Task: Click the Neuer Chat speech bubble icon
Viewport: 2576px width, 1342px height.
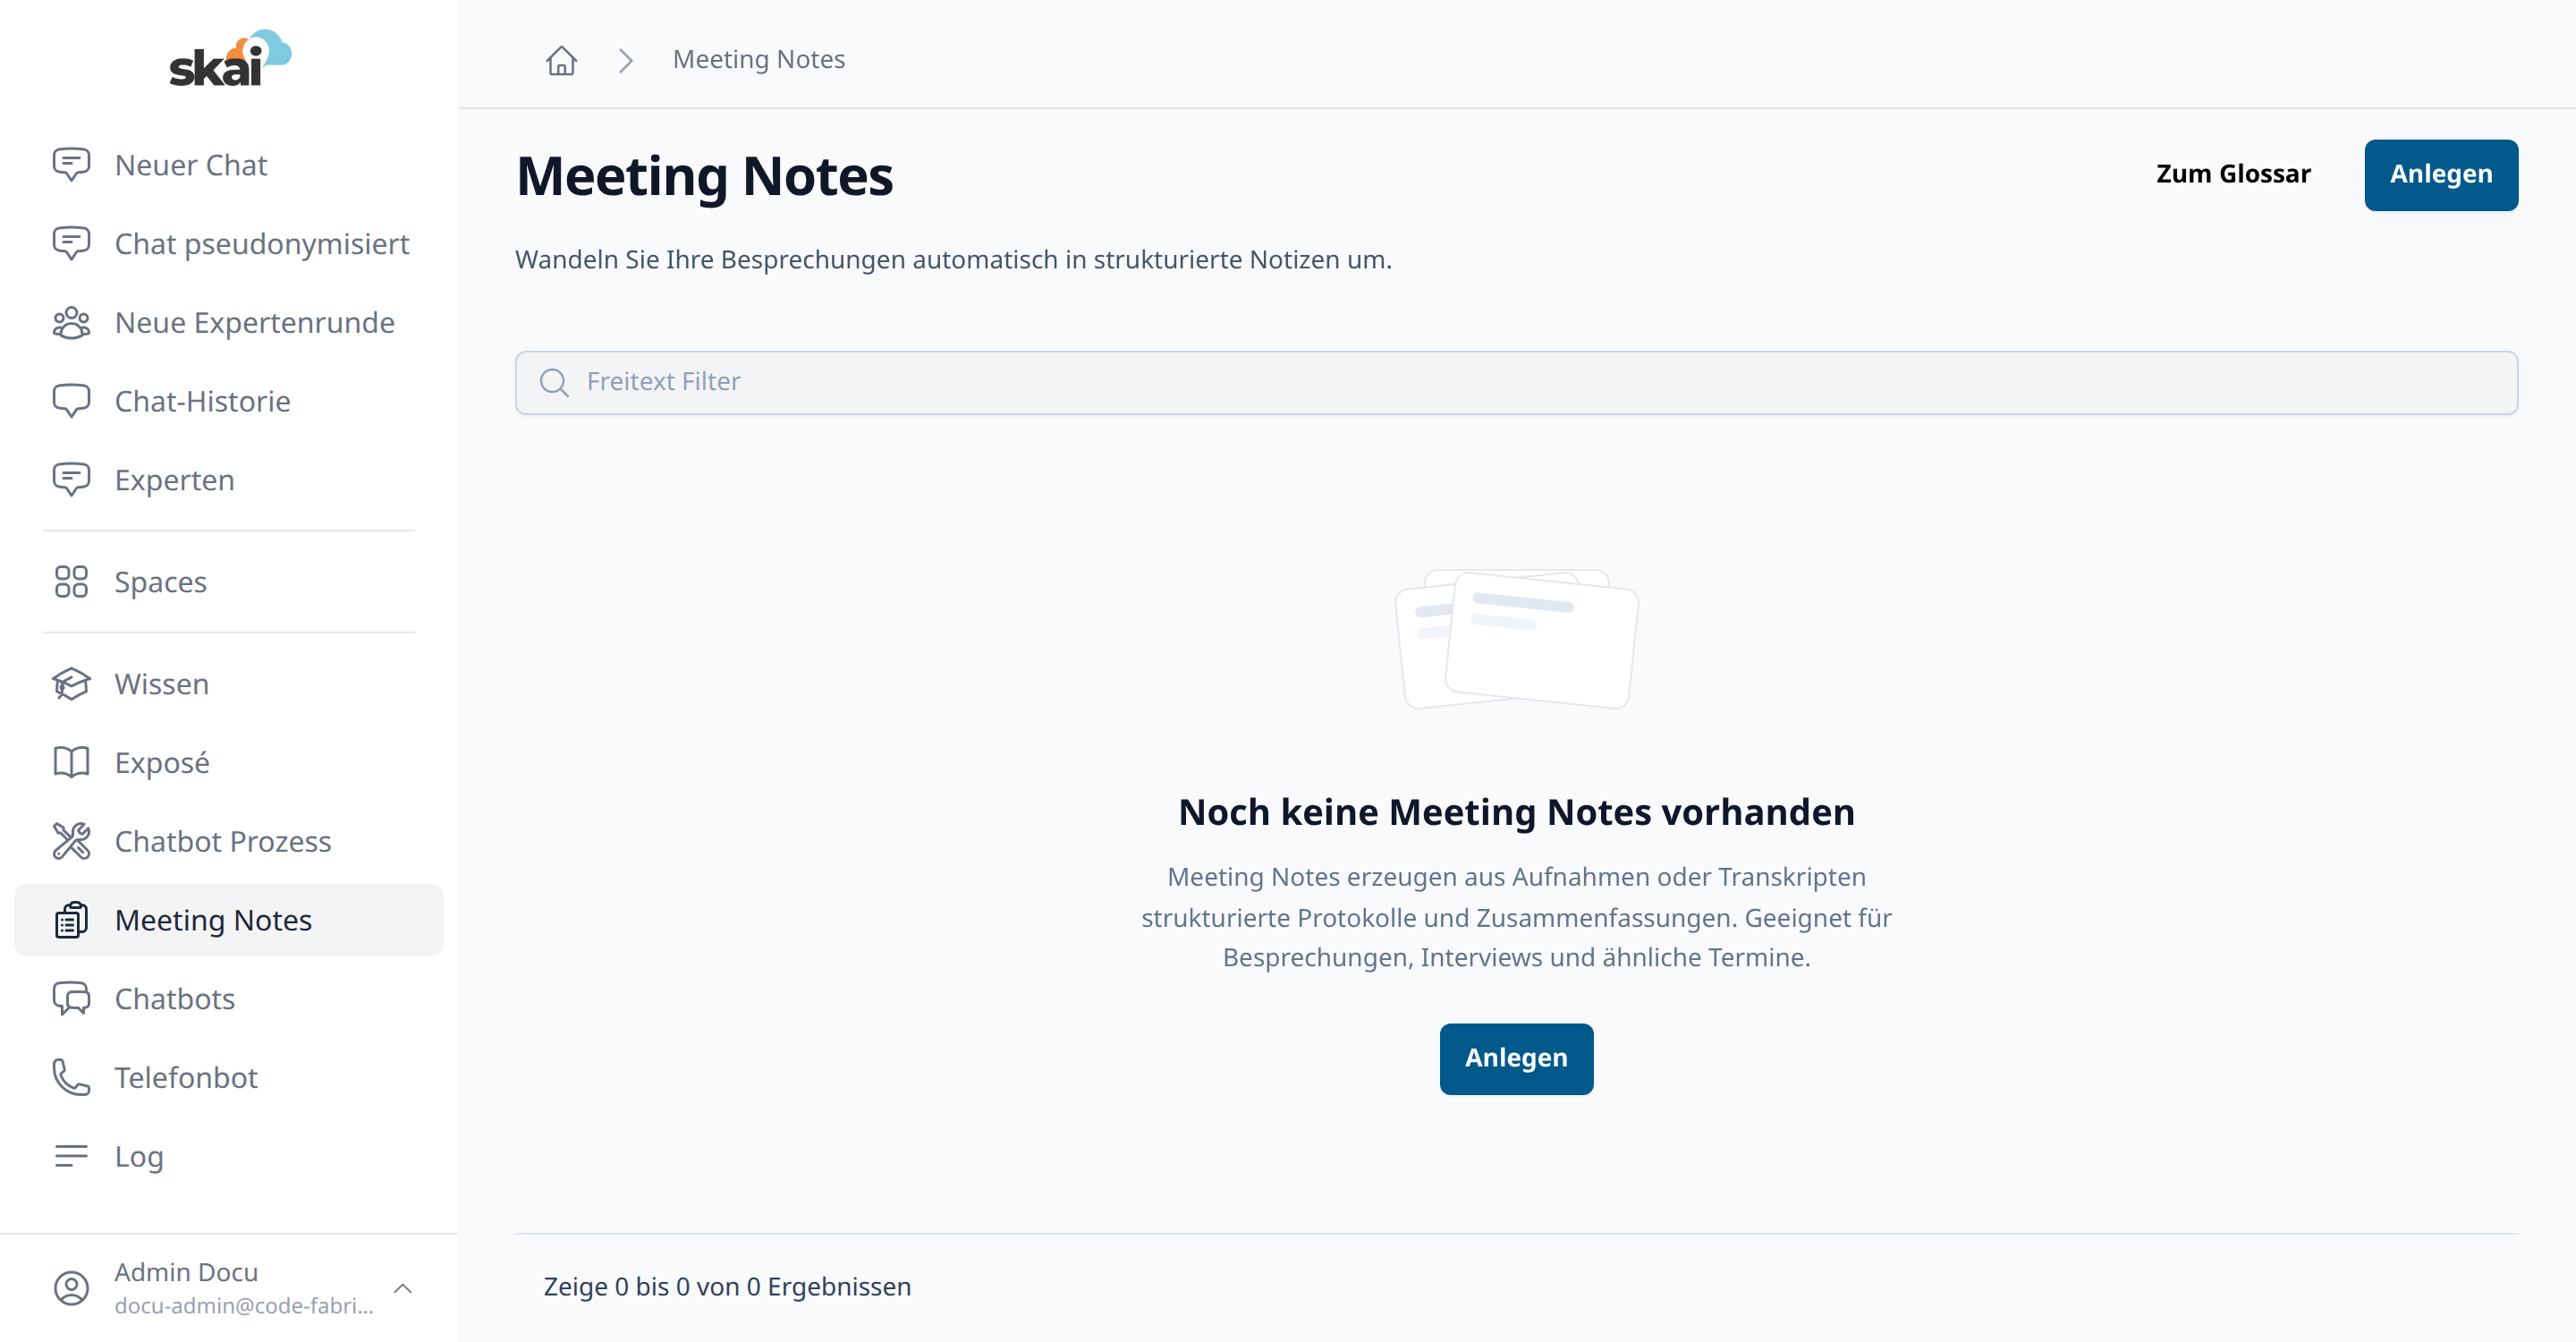Action: pyautogui.click(x=71, y=165)
